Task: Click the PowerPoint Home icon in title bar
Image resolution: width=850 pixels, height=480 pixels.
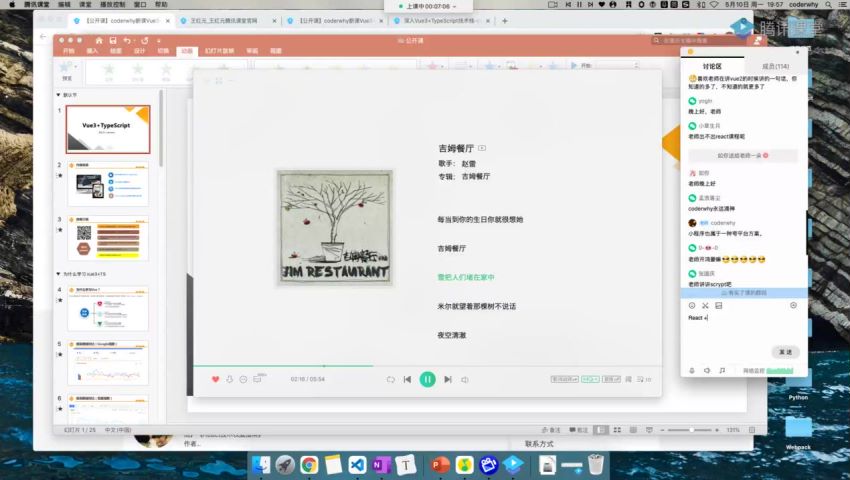Action: pyautogui.click(x=99, y=41)
